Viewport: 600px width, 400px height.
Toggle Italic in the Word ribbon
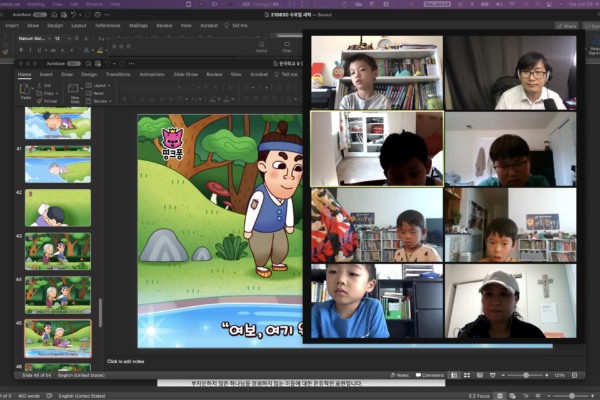tap(30, 50)
